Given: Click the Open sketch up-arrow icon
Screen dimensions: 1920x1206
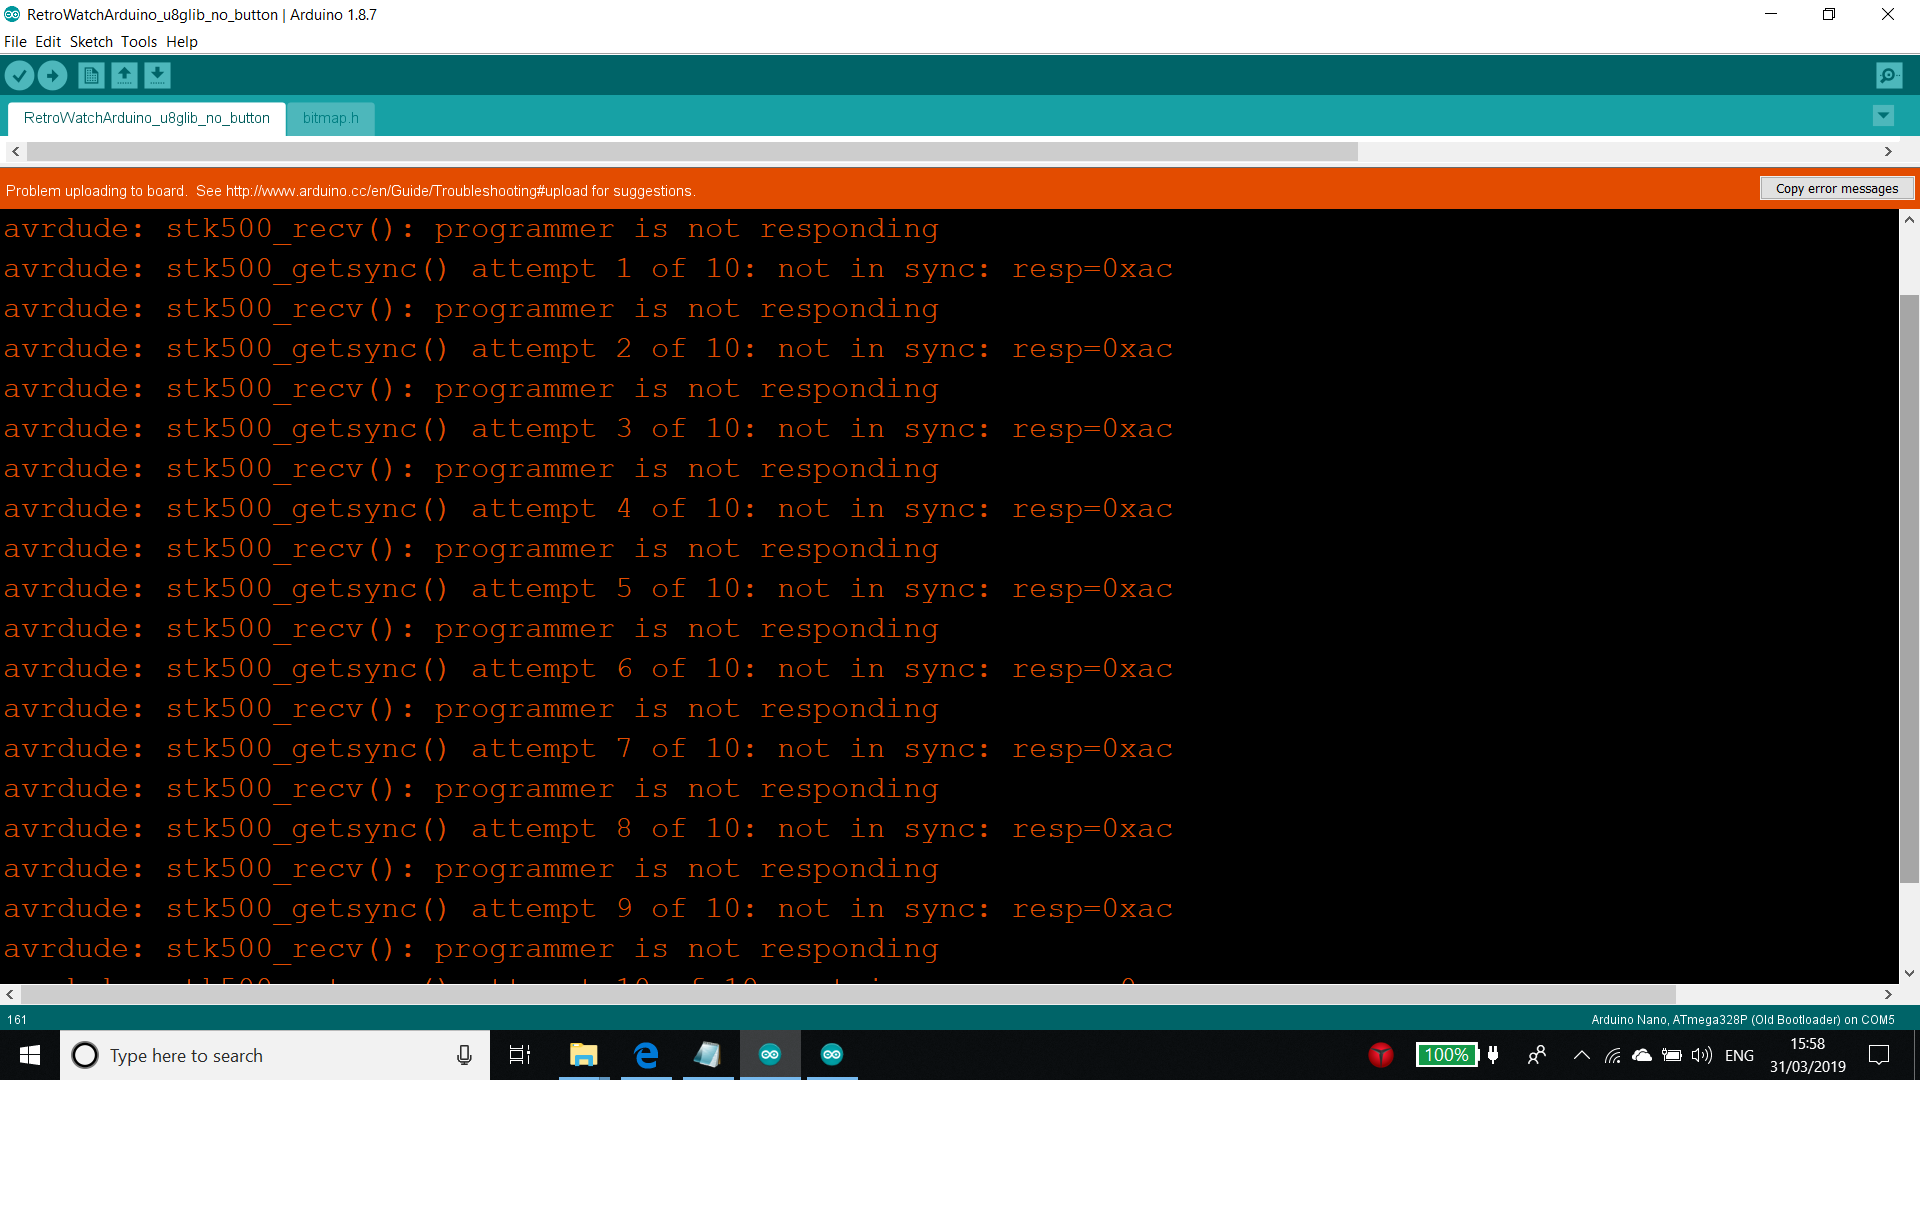Looking at the screenshot, I should coord(124,76).
